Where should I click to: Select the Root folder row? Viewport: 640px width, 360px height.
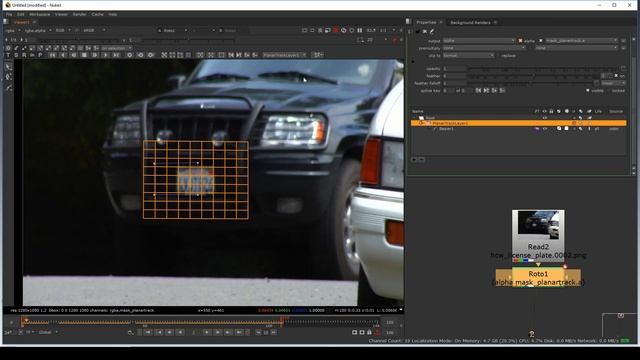coord(518,118)
